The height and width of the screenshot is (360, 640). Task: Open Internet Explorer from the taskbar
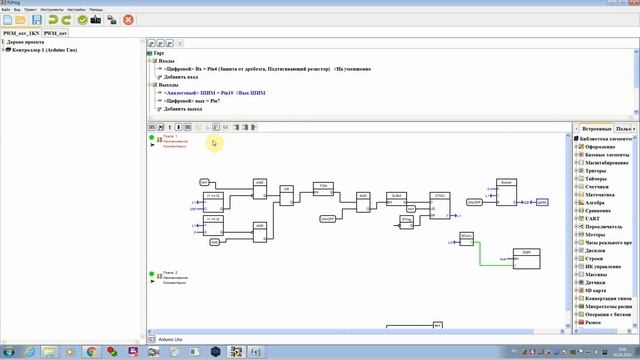click(x=29, y=352)
